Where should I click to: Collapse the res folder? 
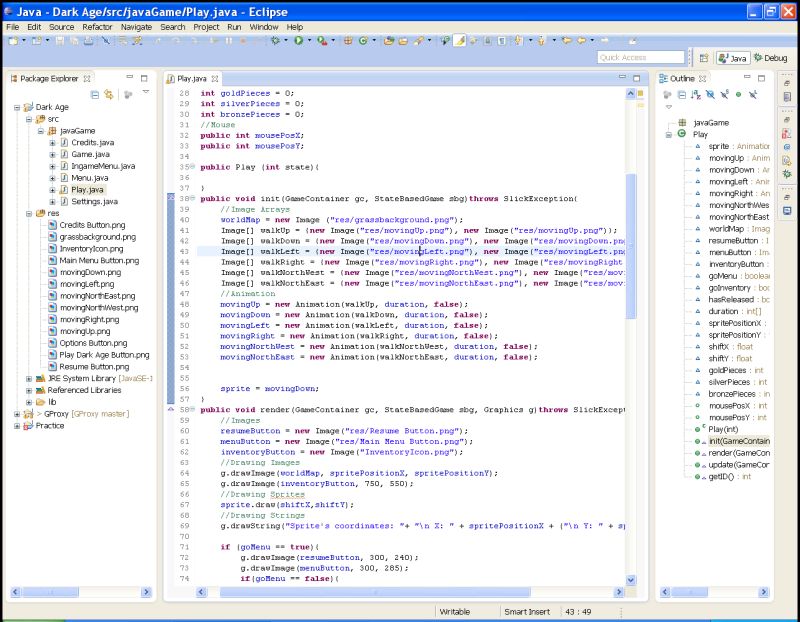[x=28, y=214]
